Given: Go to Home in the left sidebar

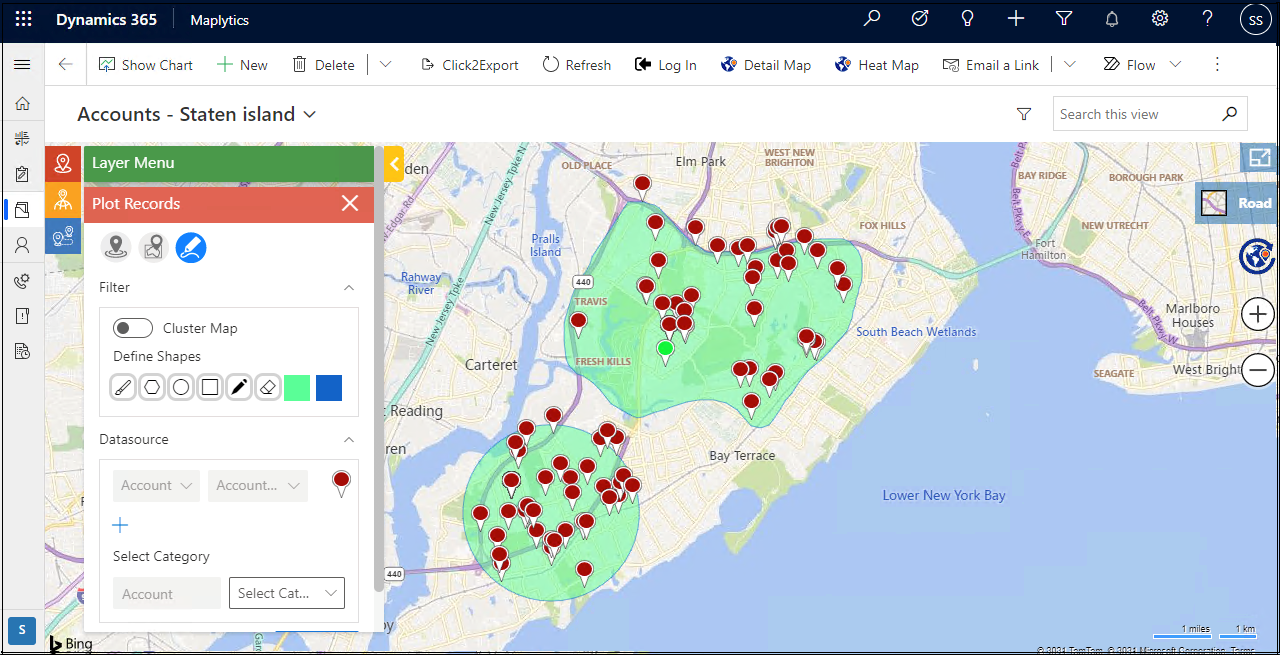Looking at the screenshot, I should click(x=22, y=103).
